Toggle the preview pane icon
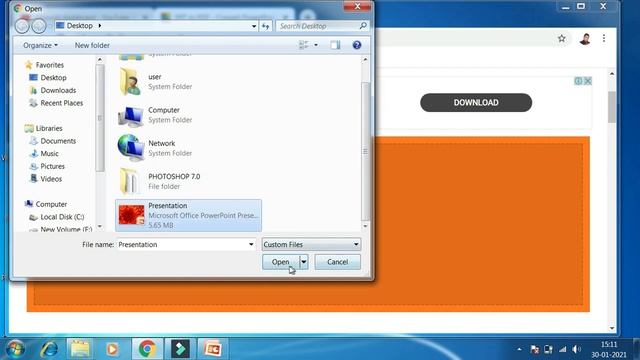640x360 pixels. [x=335, y=45]
